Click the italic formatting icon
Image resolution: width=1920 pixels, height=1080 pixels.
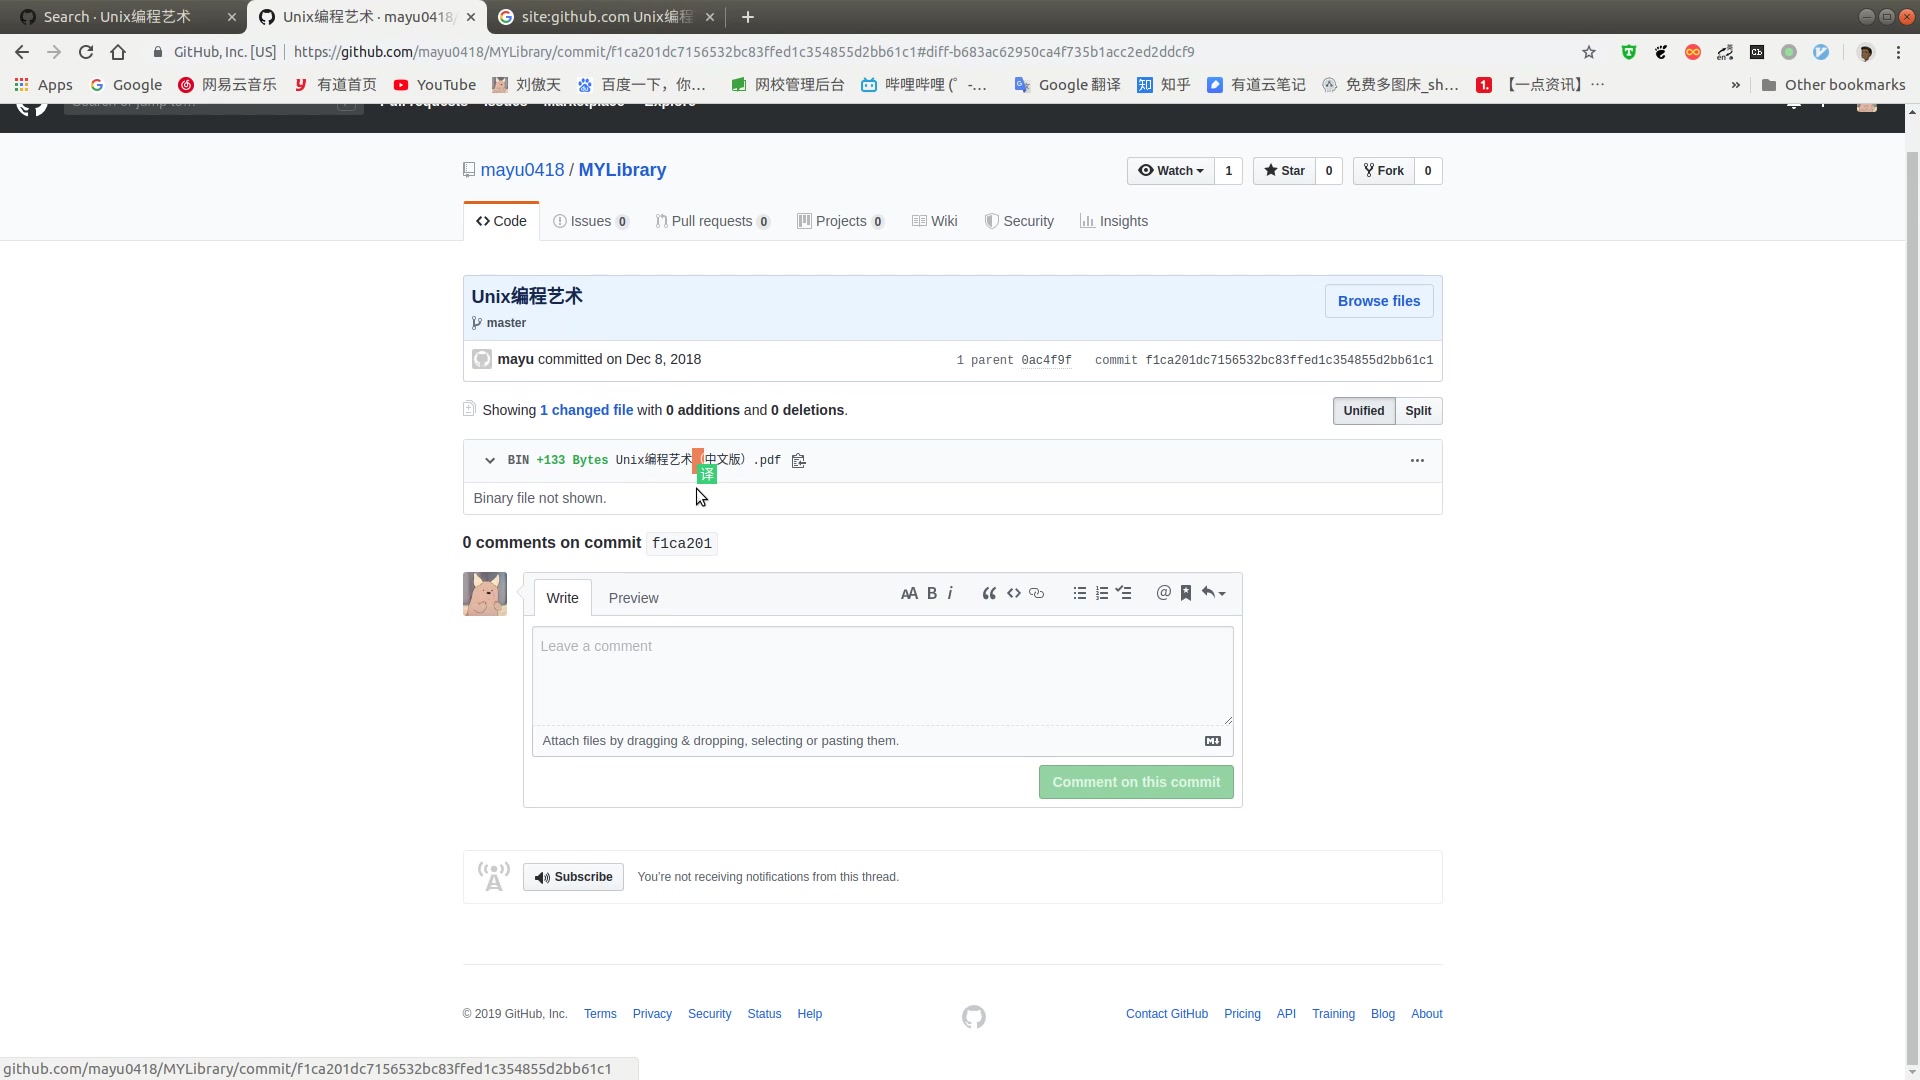click(949, 593)
